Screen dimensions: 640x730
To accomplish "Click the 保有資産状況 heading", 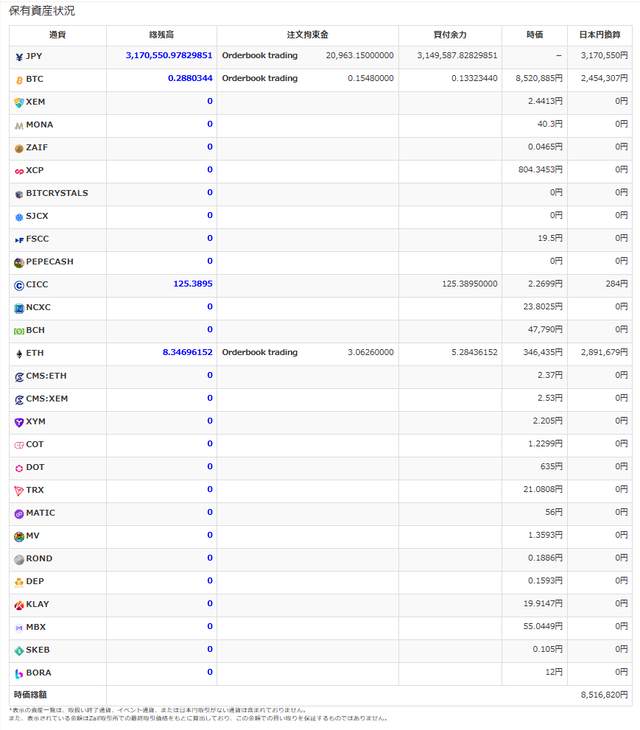I will 42,11.
